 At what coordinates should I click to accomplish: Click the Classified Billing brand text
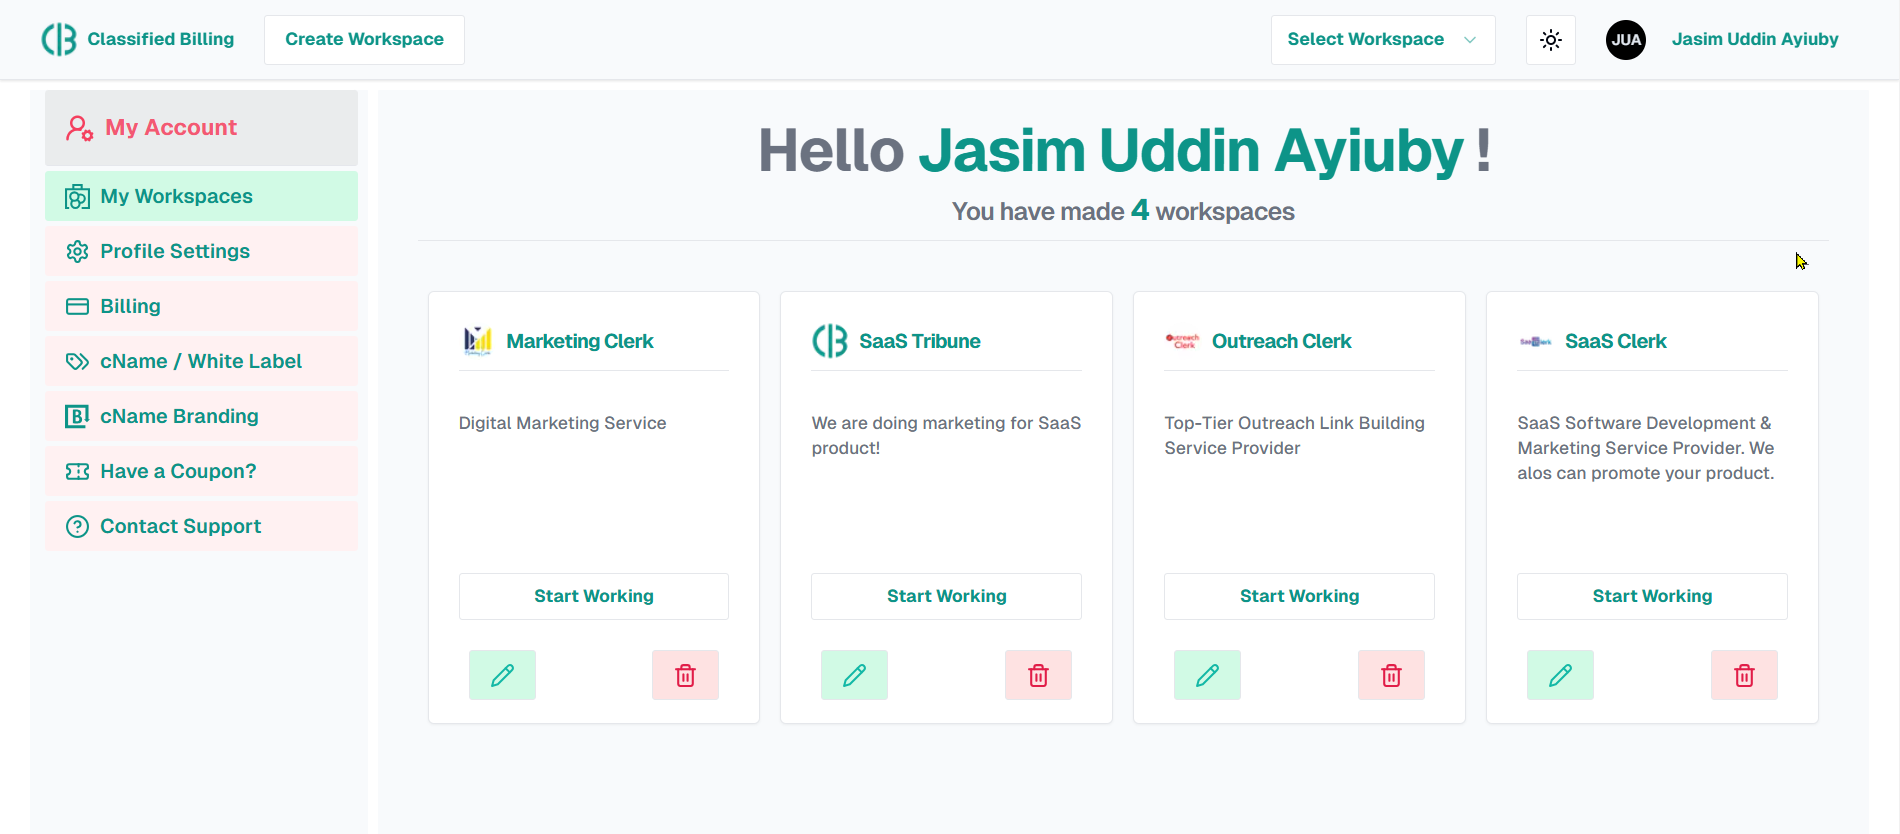point(161,39)
